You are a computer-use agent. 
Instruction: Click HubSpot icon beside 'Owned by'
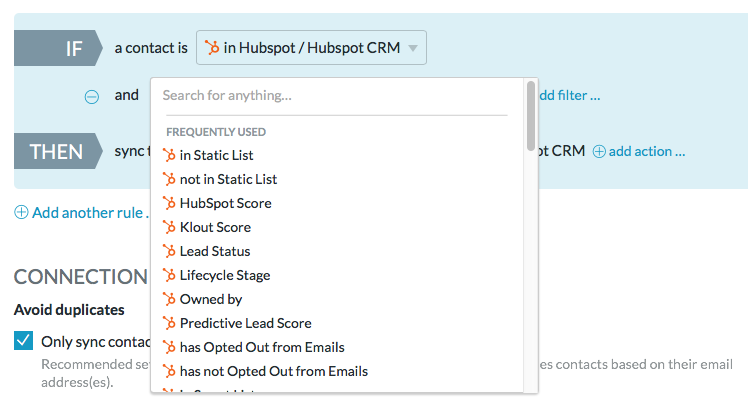point(169,299)
